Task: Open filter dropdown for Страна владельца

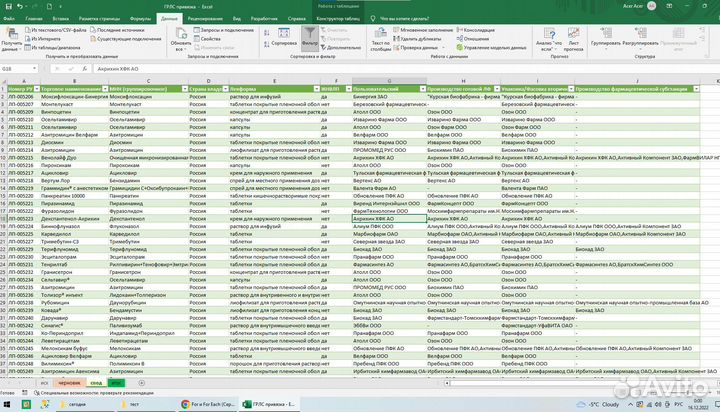Action: click(x=225, y=89)
